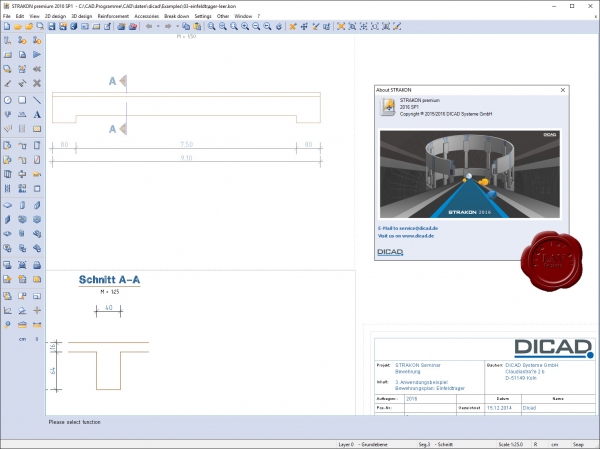This screenshot has height=449, width=600.
Task: Click the chart graph tool icon
Action: (8, 310)
